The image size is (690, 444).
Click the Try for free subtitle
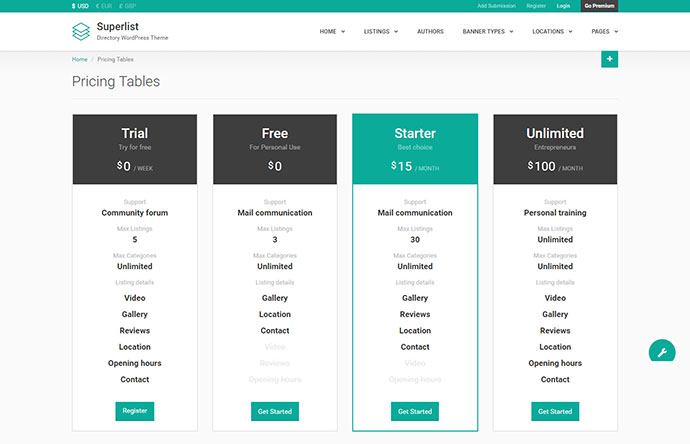coord(135,147)
